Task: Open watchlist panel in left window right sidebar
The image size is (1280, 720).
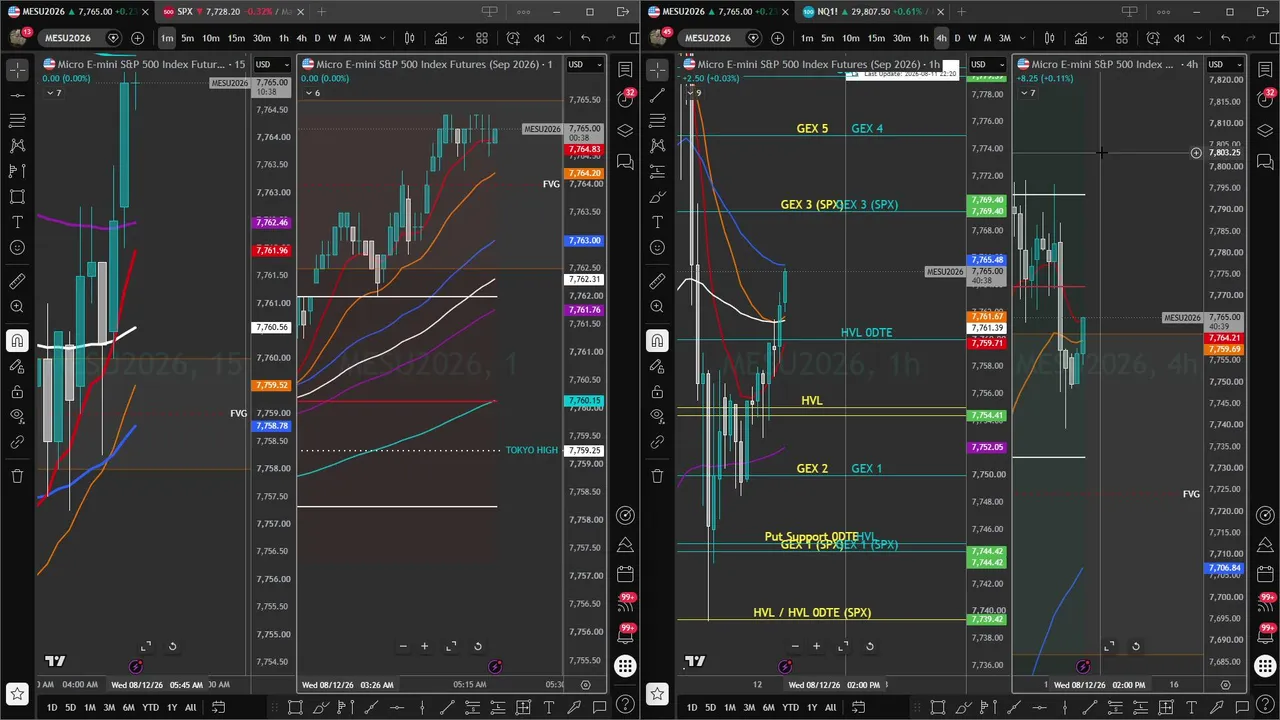Action: click(x=625, y=70)
